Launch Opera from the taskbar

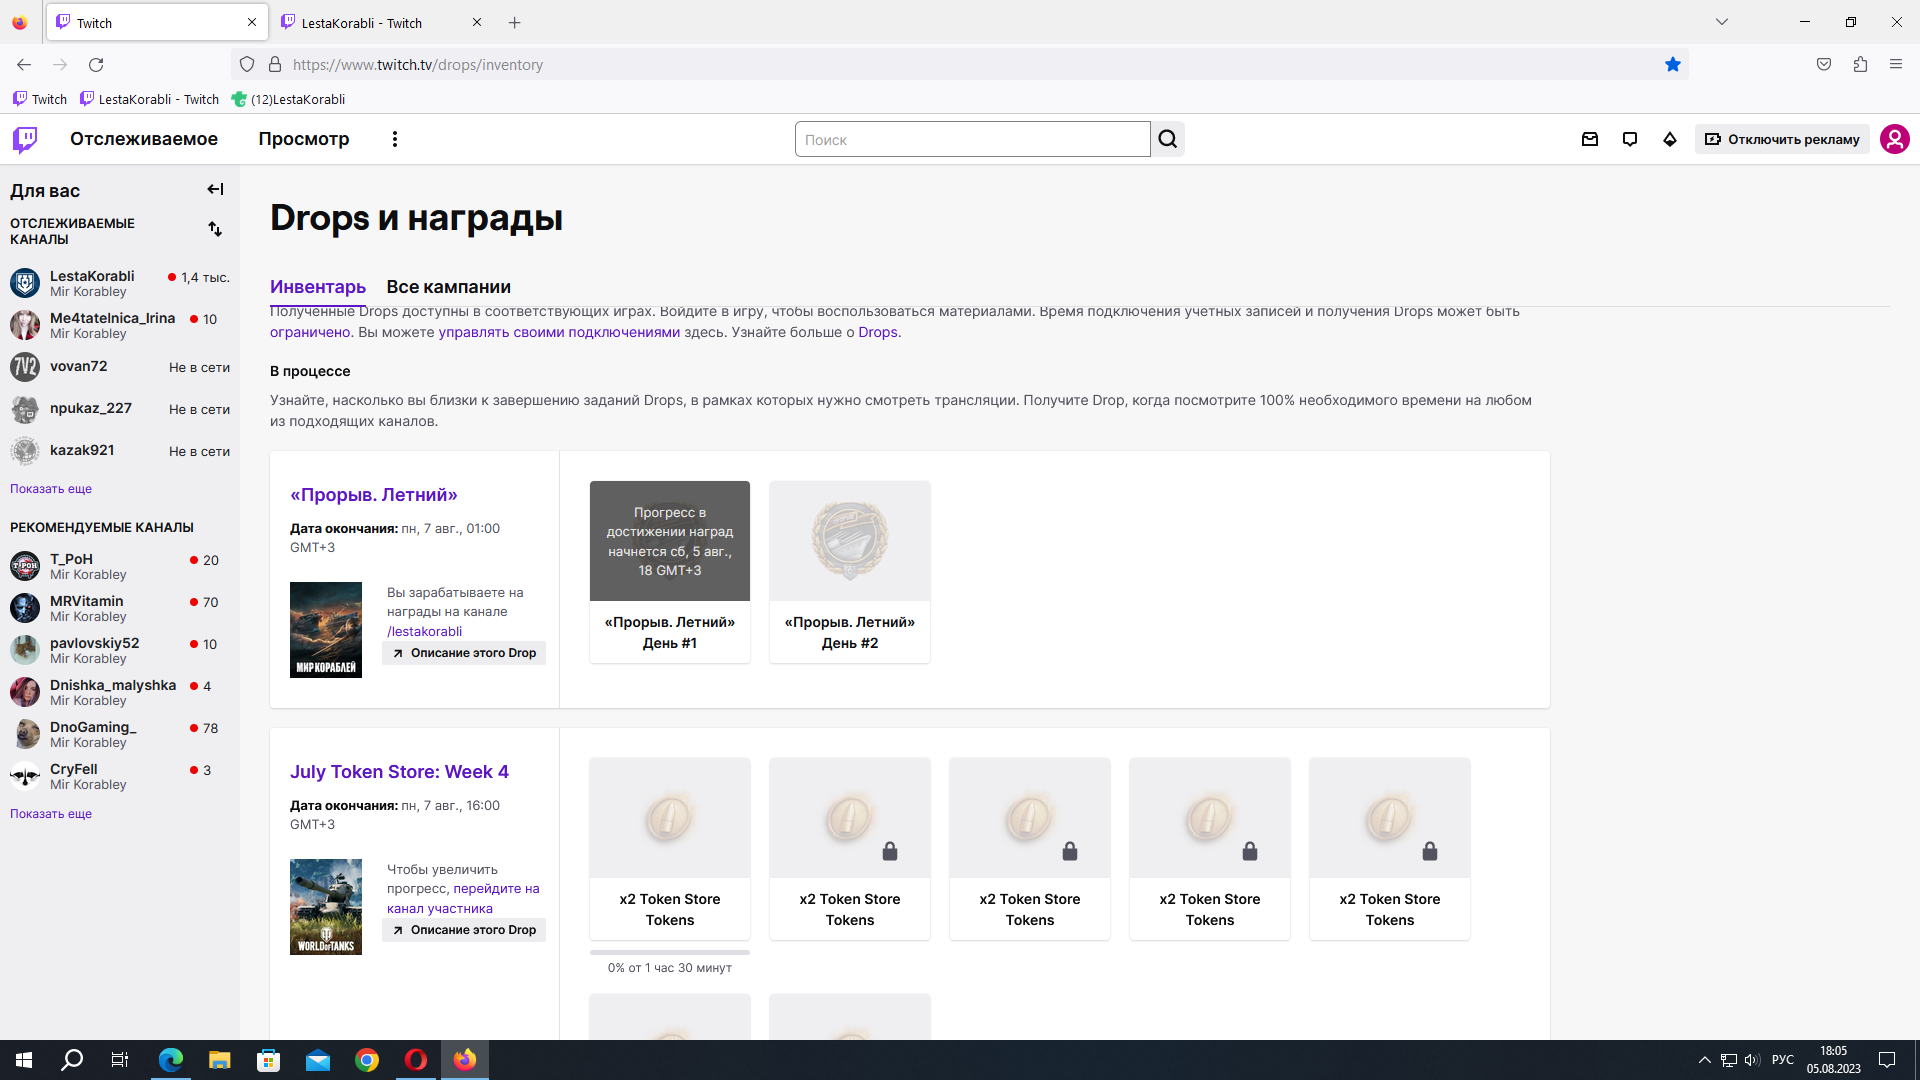click(416, 1060)
